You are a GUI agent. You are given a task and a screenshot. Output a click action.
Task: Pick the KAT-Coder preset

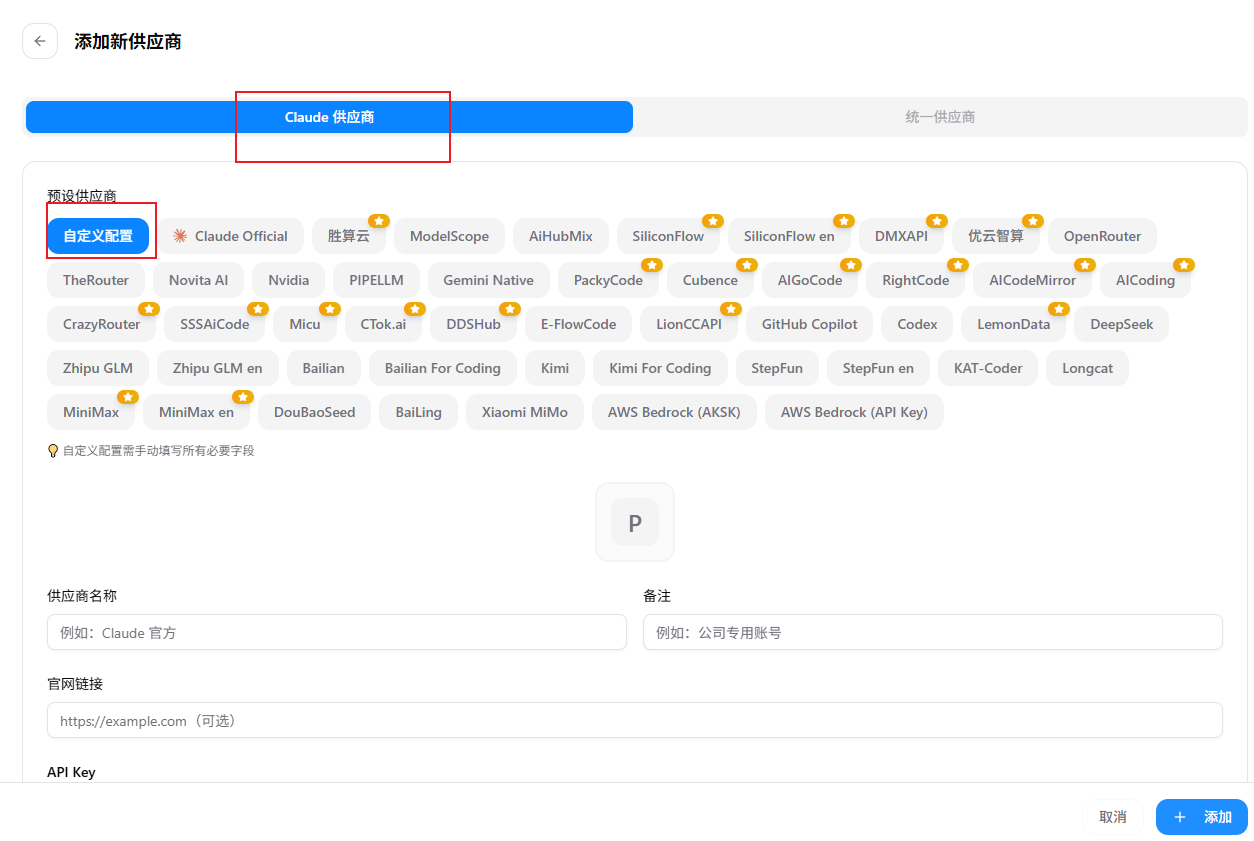pyautogui.click(x=988, y=368)
